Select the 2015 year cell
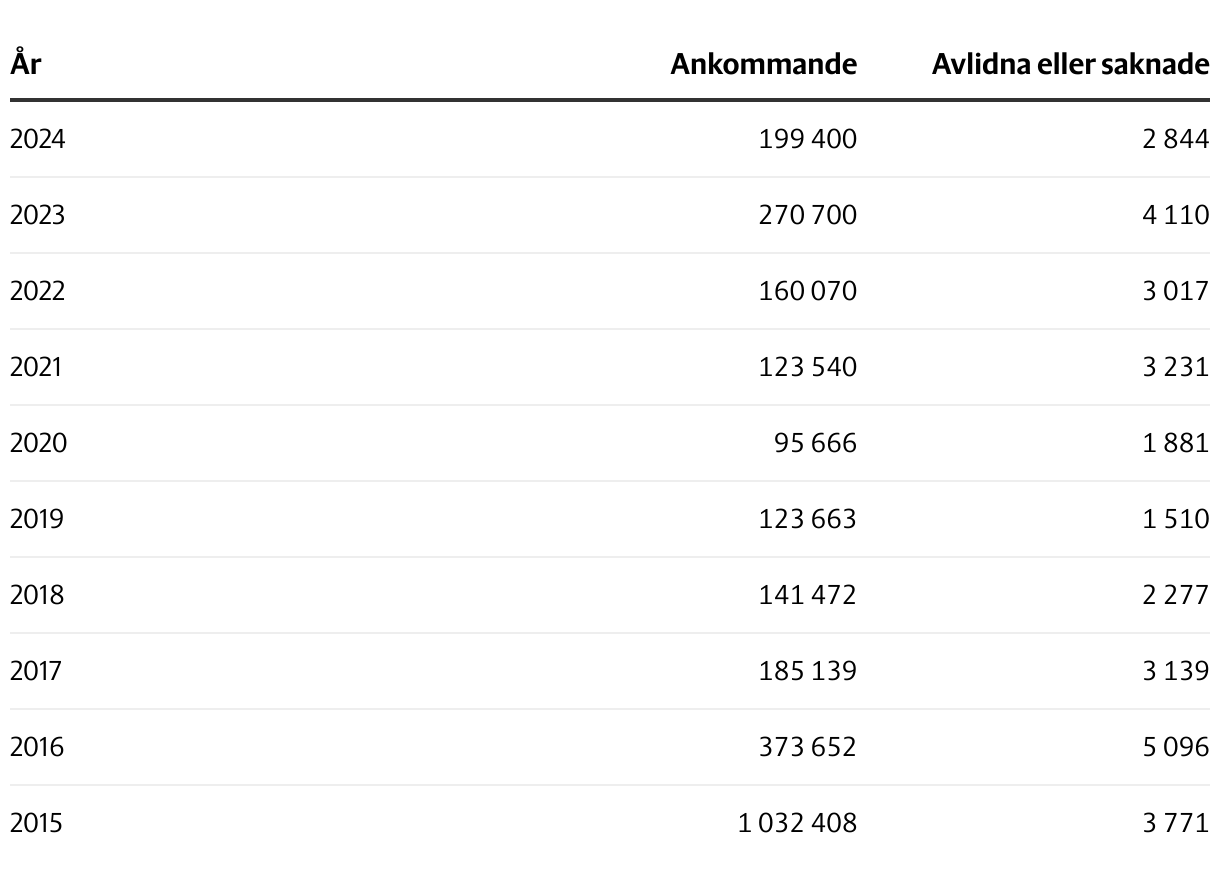This screenshot has width=1220, height=870. (36, 823)
